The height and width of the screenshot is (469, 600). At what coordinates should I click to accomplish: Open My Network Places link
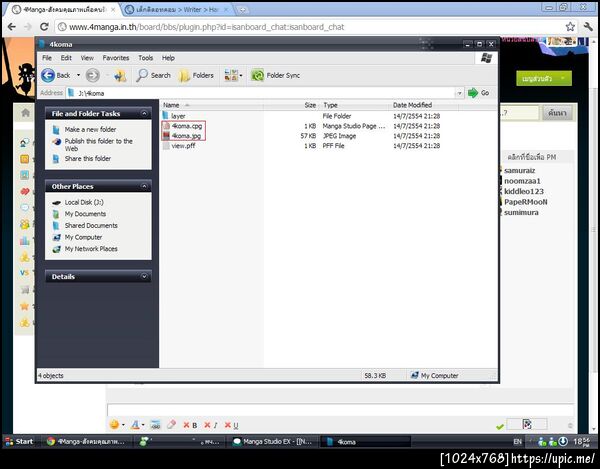(91, 249)
